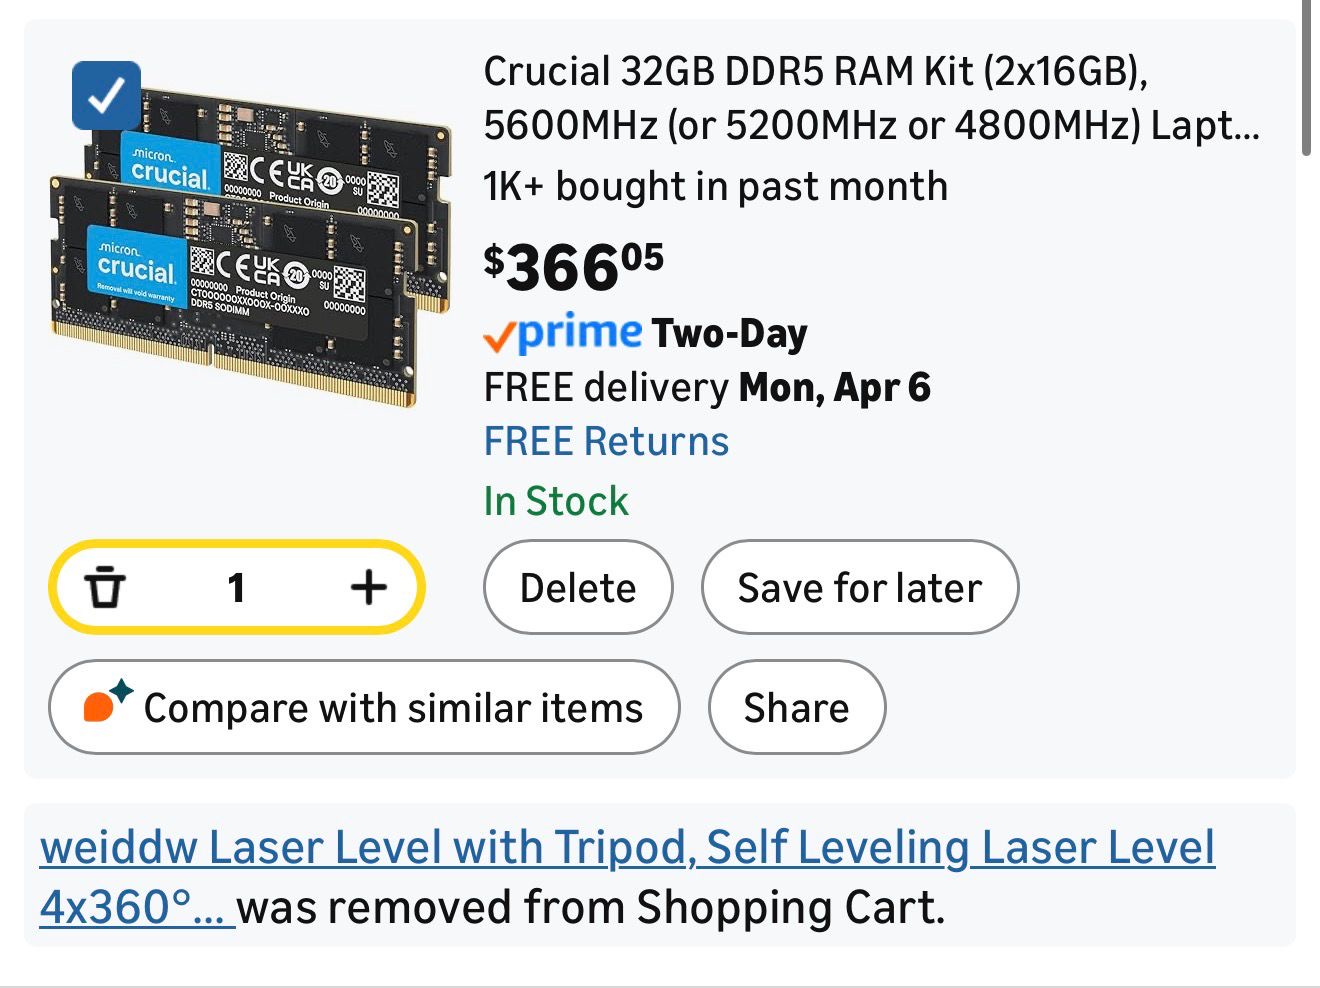Screen dimensions: 1320x988
Task: Click Save for later
Action: [860, 587]
